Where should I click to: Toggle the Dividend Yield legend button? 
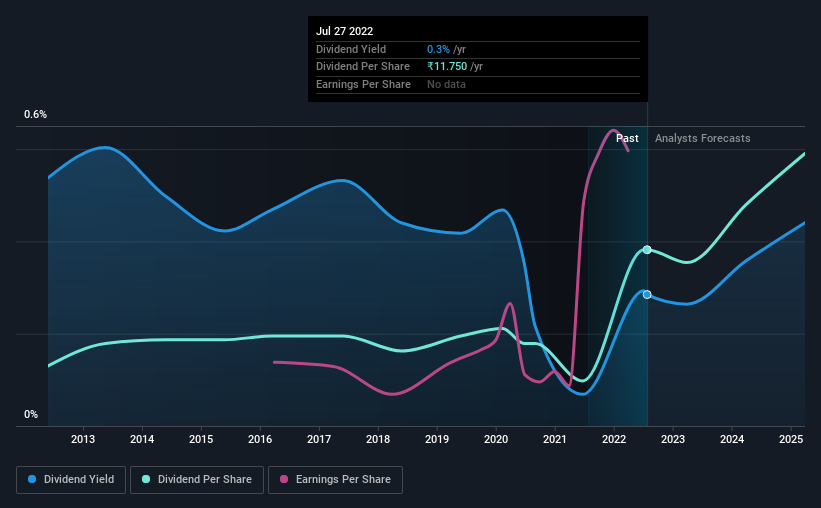71,480
